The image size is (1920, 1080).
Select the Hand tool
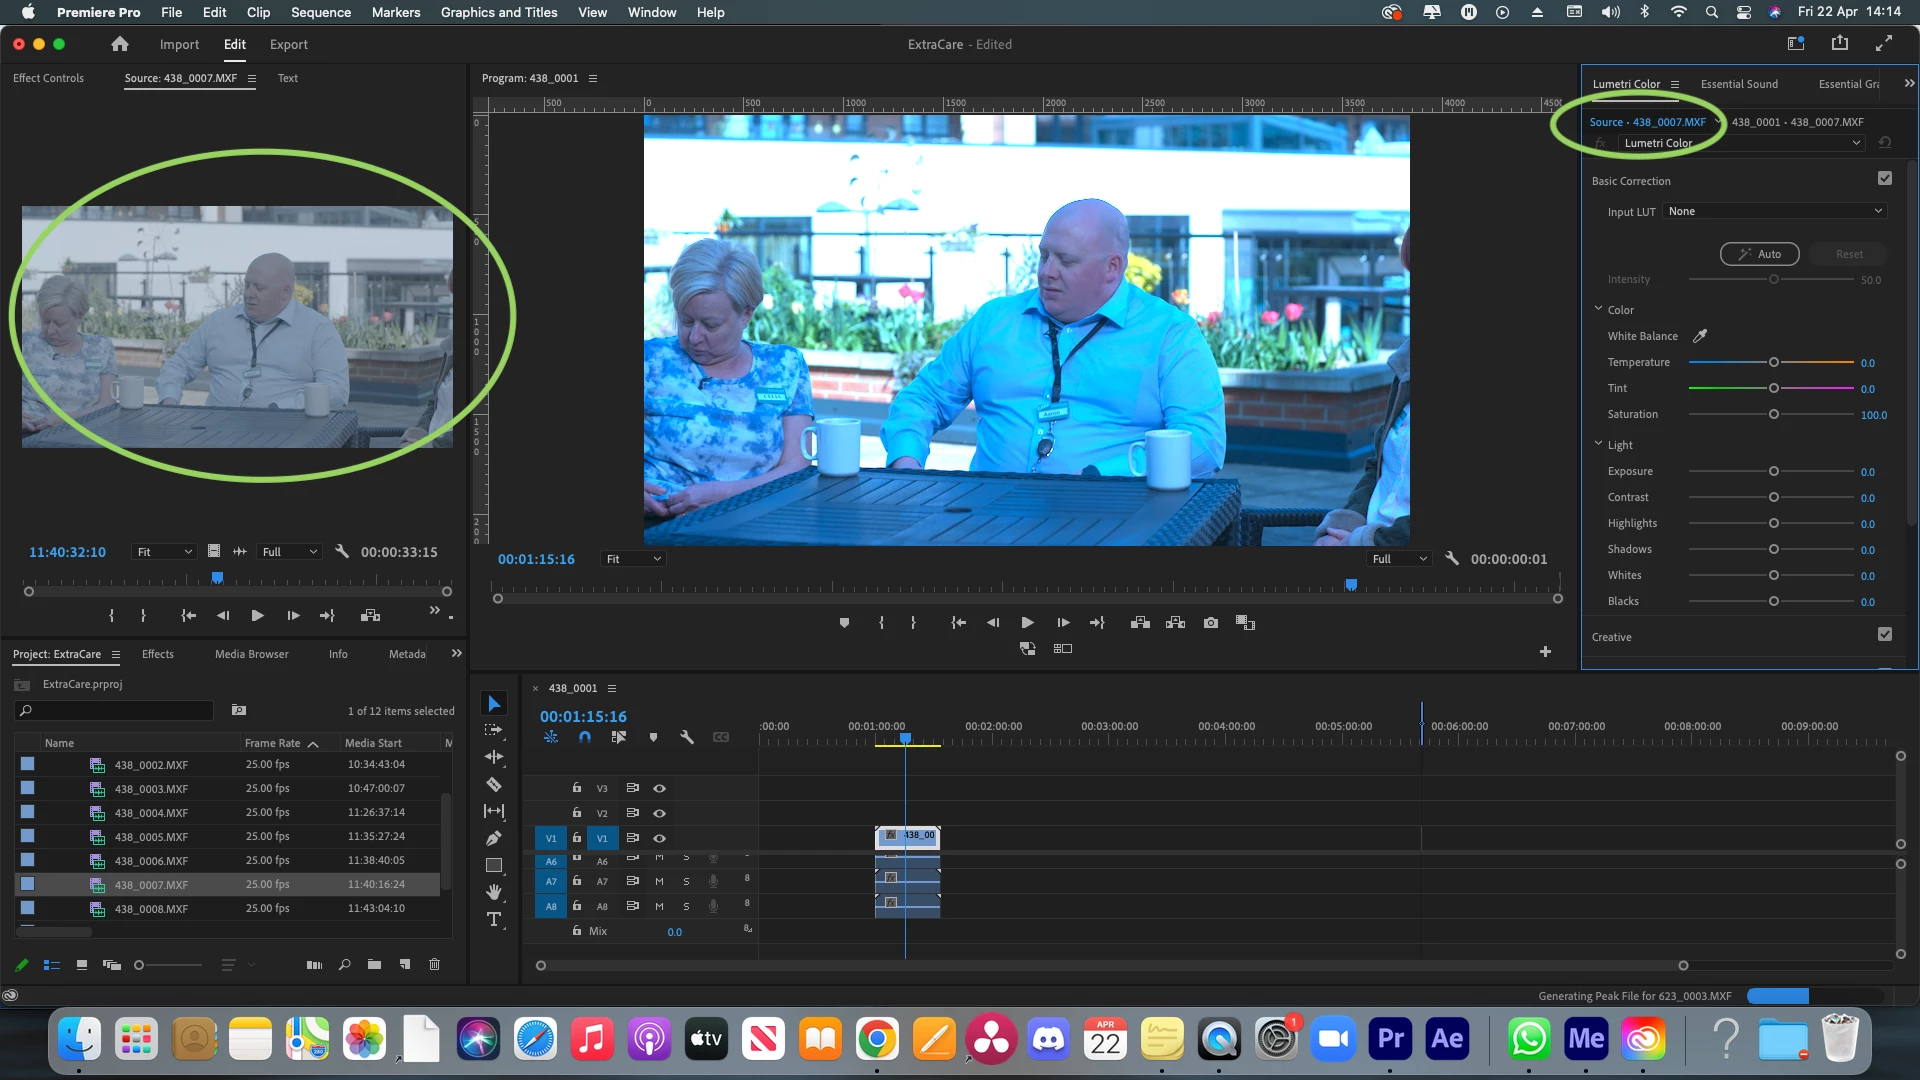[494, 892]
